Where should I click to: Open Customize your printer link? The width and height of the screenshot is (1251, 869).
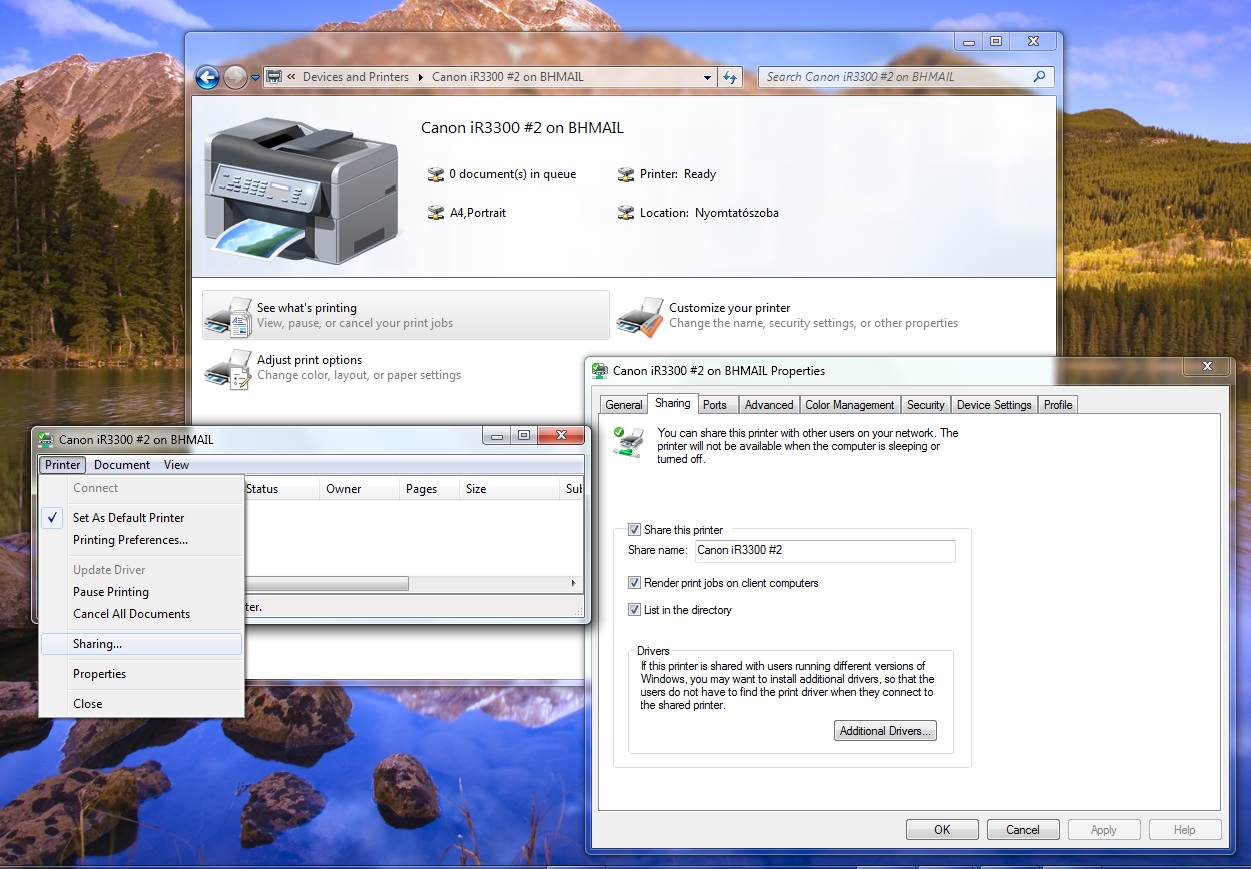(730, 308)
